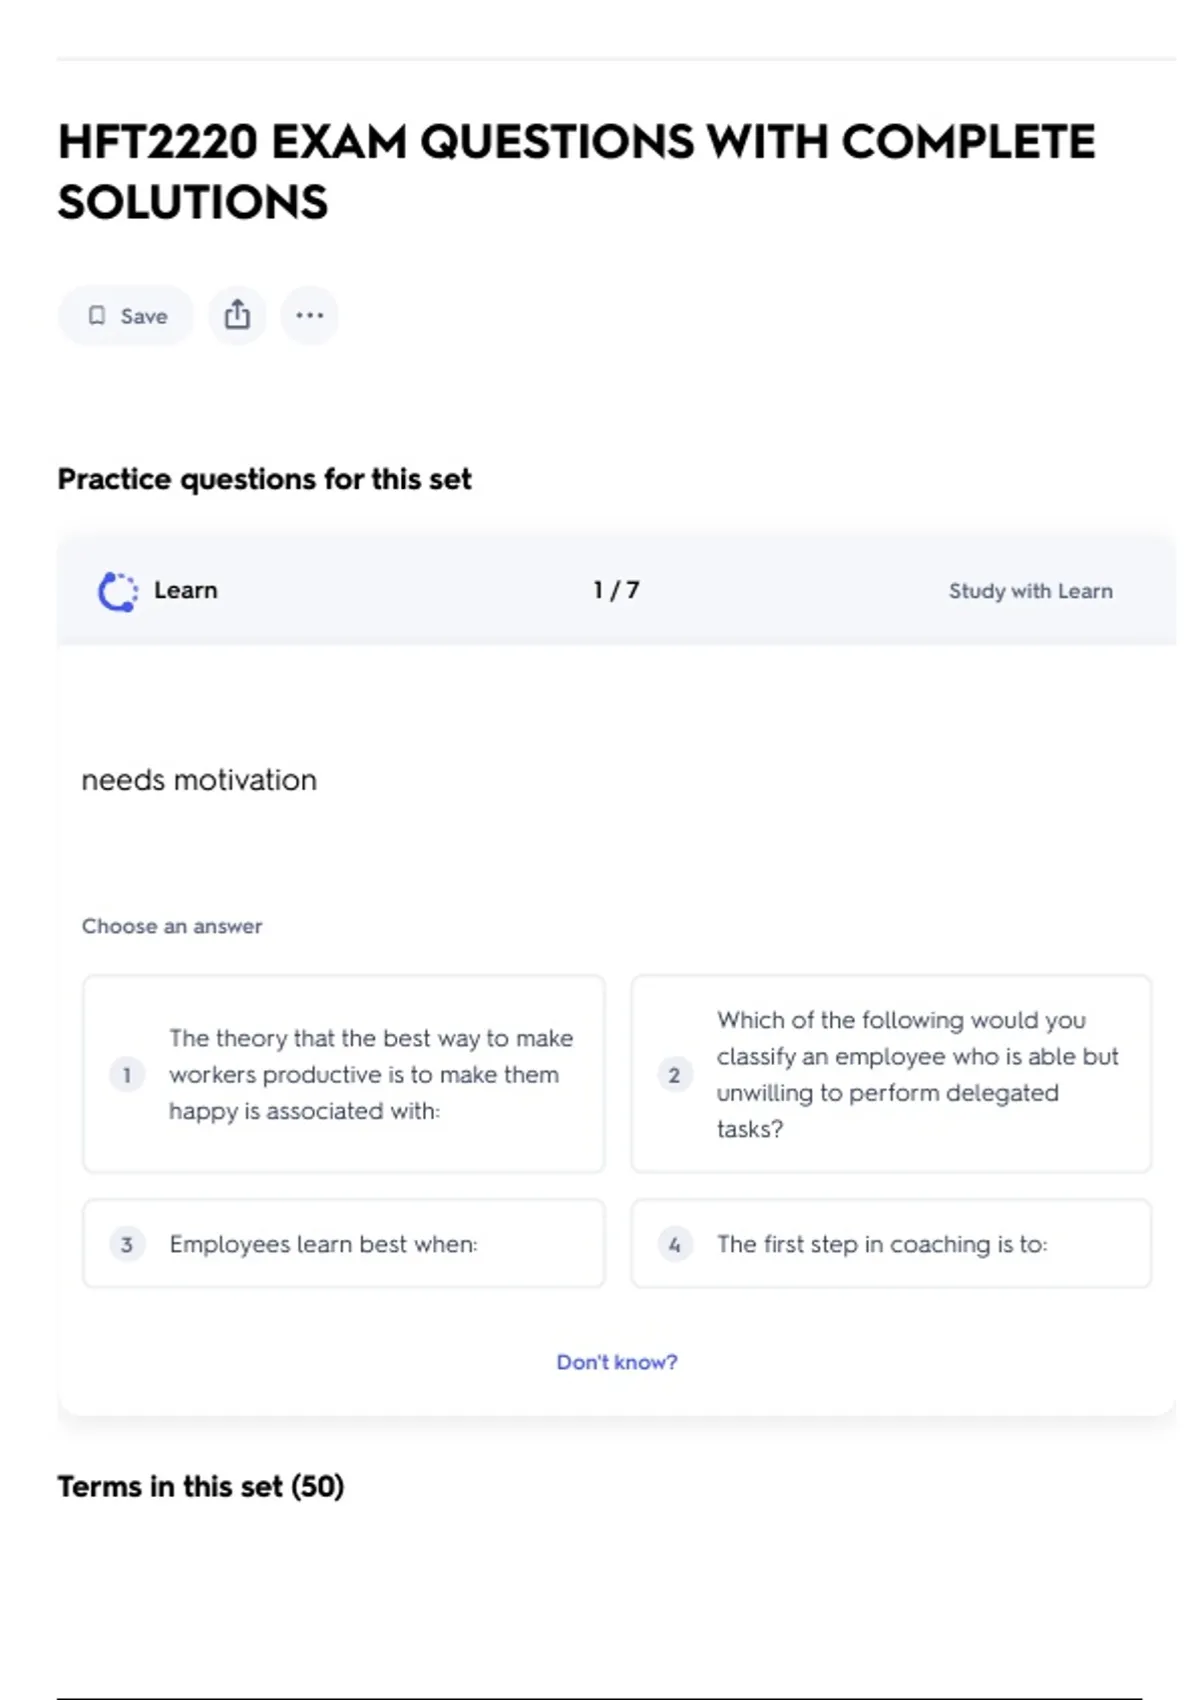Choose the able but unwilling employee answer
This screenshot has width=1200, height=1700.
[x=916, y=1074]
